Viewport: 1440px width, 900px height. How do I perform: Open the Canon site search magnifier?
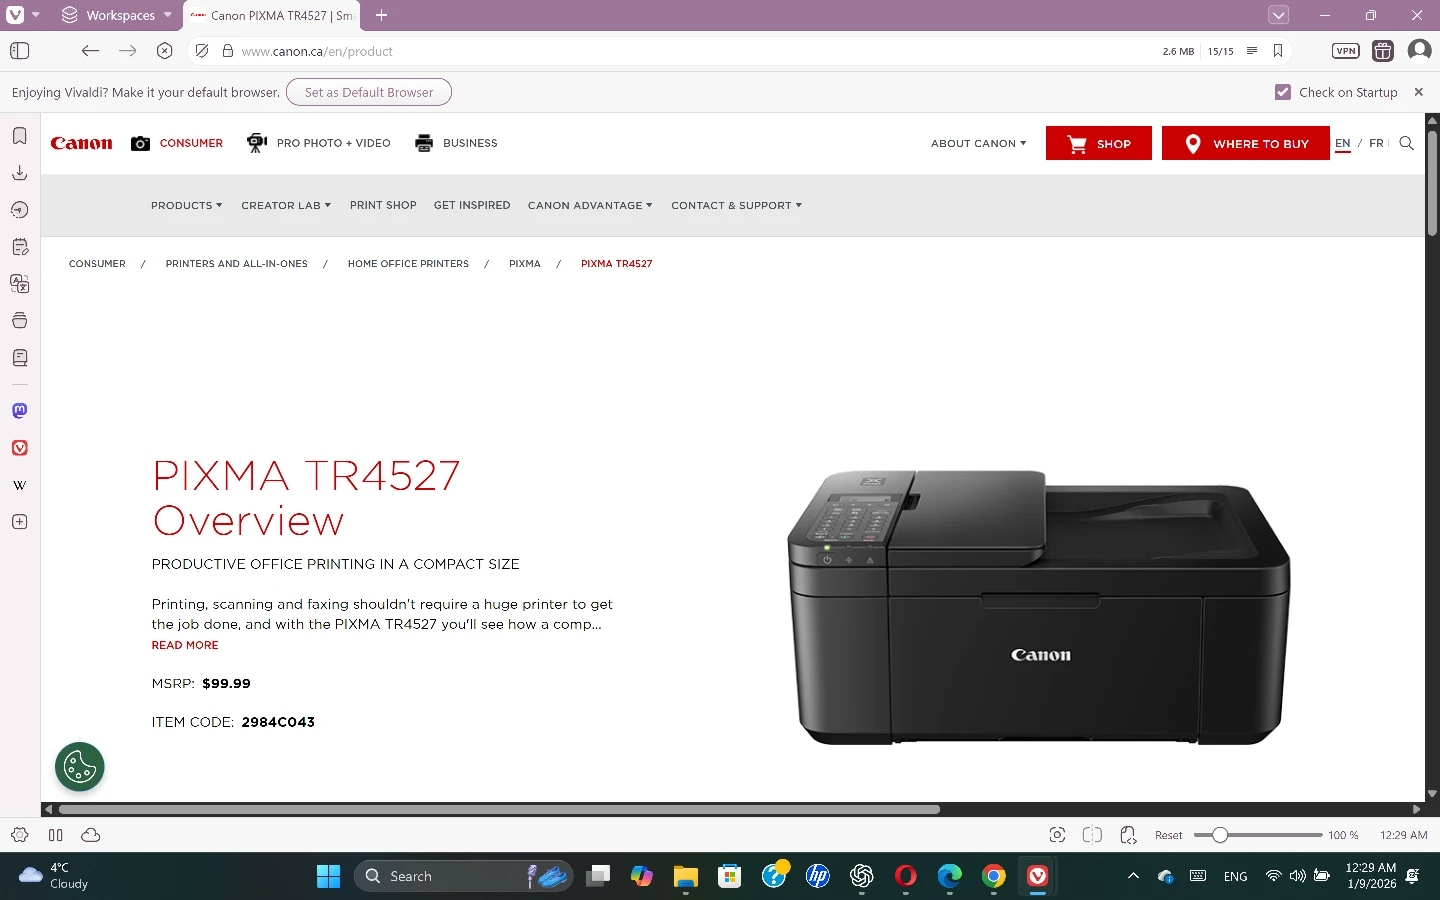coord(1407,143)
